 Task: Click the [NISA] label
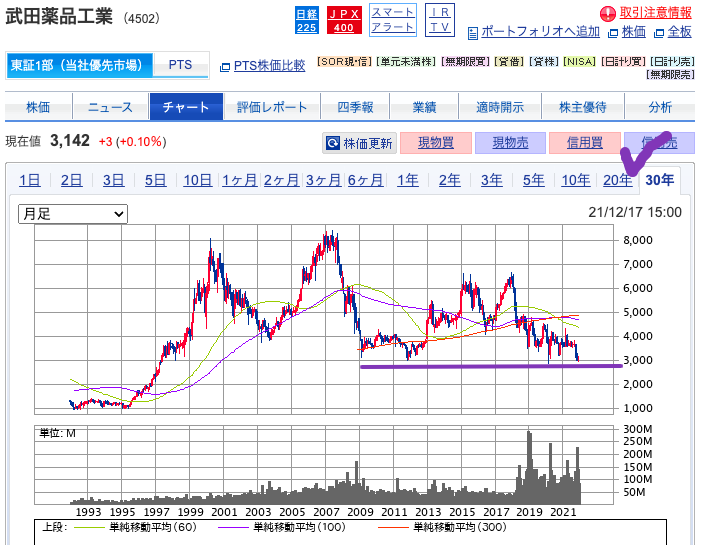coord(579,61)
